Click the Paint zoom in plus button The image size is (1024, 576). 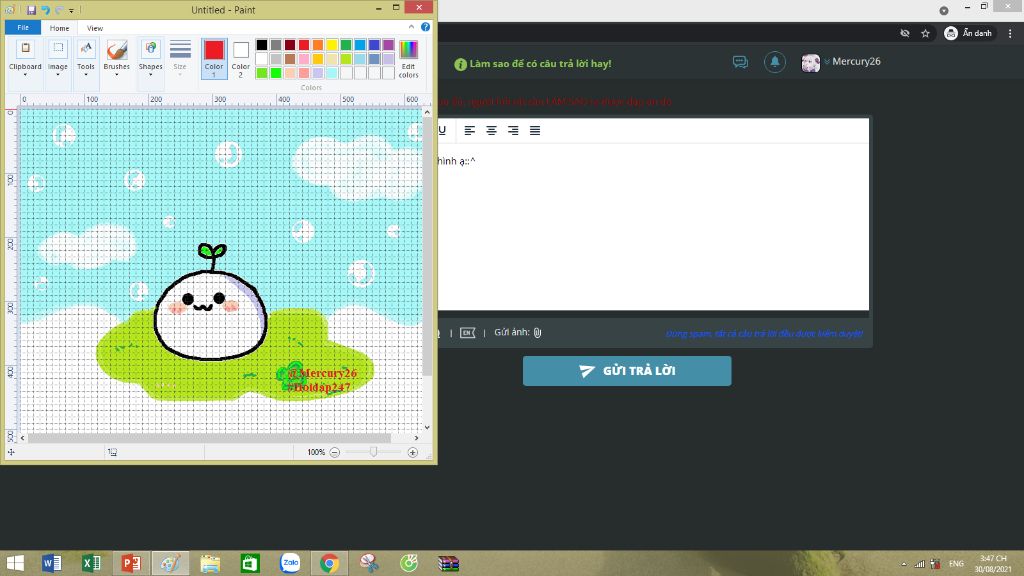pyautogui.click(x=413, y=452)
